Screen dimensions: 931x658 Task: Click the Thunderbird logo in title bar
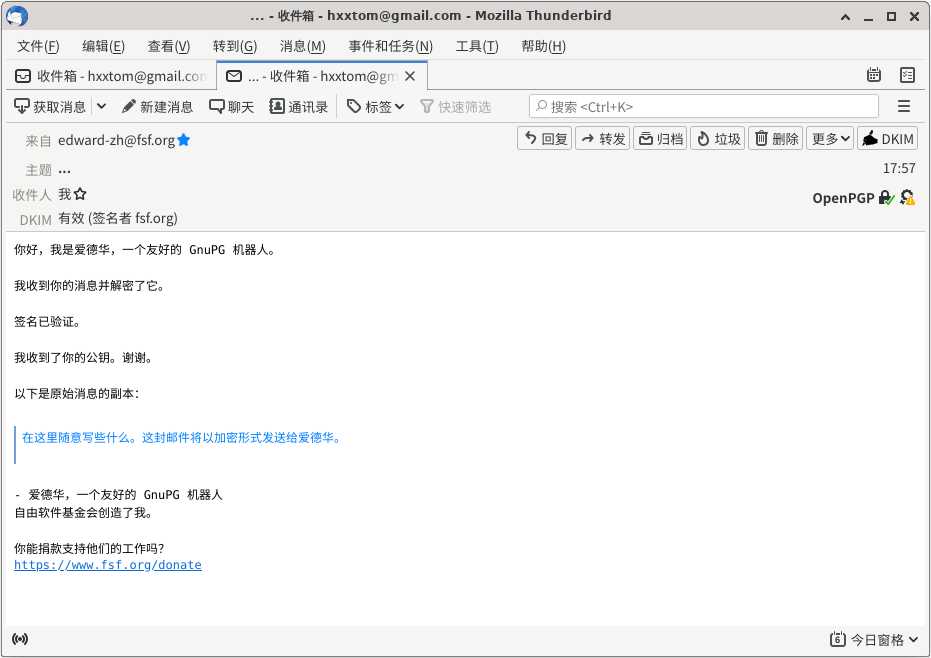click(17, 16)
